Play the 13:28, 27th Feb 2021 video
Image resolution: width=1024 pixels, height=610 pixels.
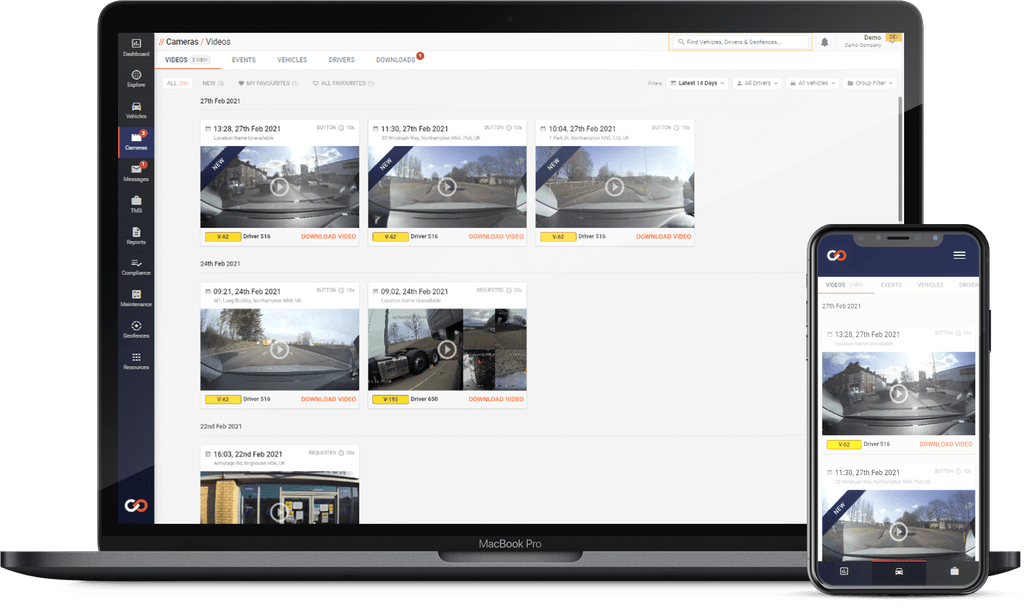click(x=280, y=187)
